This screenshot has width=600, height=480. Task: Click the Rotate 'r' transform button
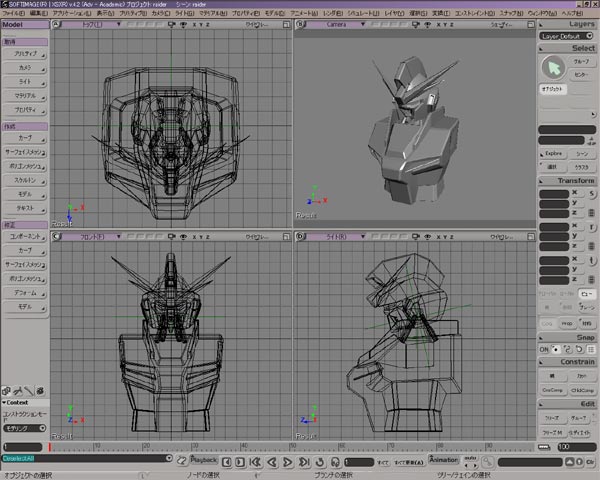pos(592,227)
